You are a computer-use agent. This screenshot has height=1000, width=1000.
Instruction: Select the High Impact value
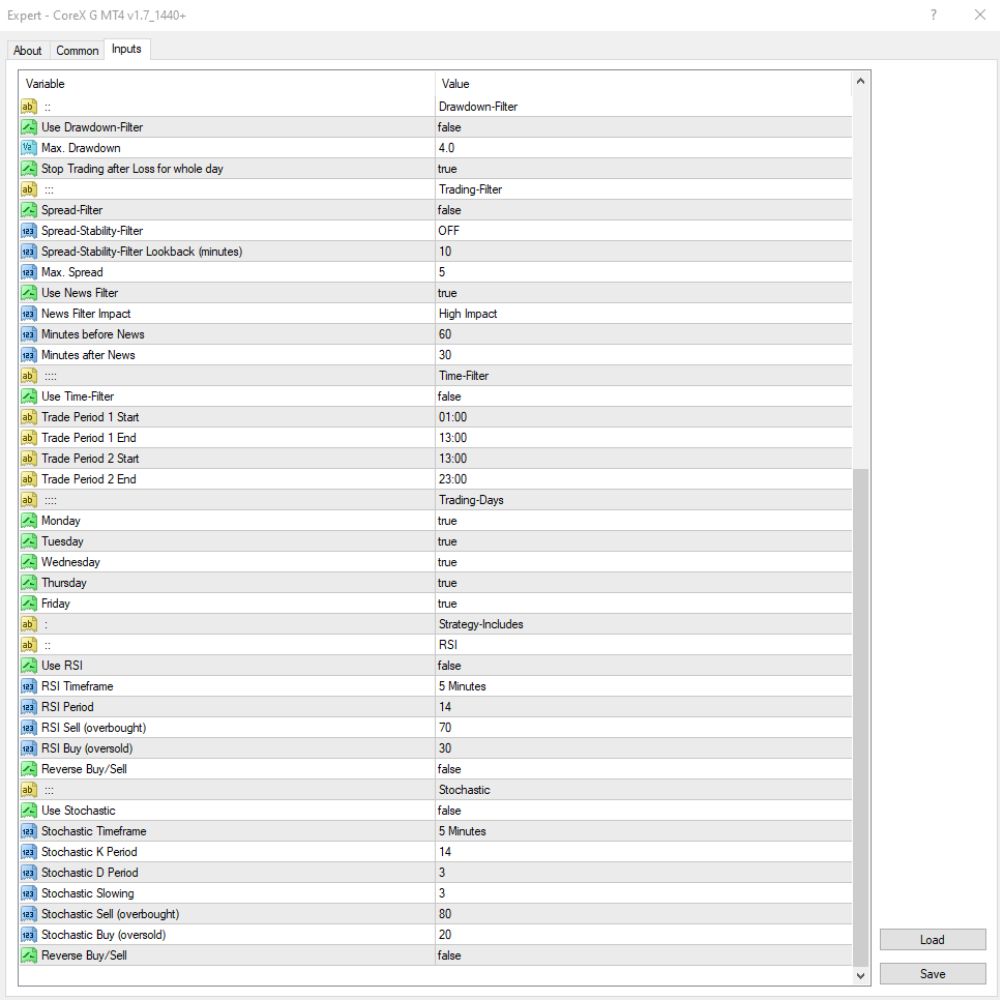tap(467, 314)
